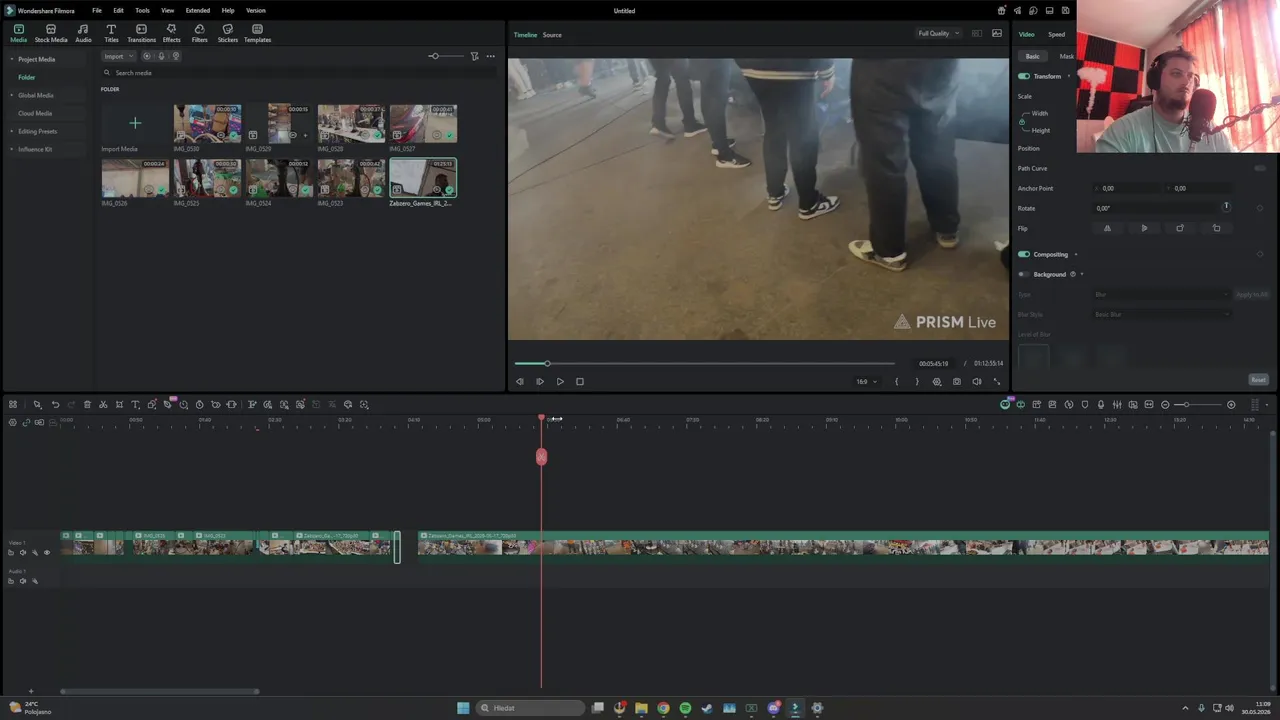Select the IMG_0525 media thumbnail

coord(207,178)
